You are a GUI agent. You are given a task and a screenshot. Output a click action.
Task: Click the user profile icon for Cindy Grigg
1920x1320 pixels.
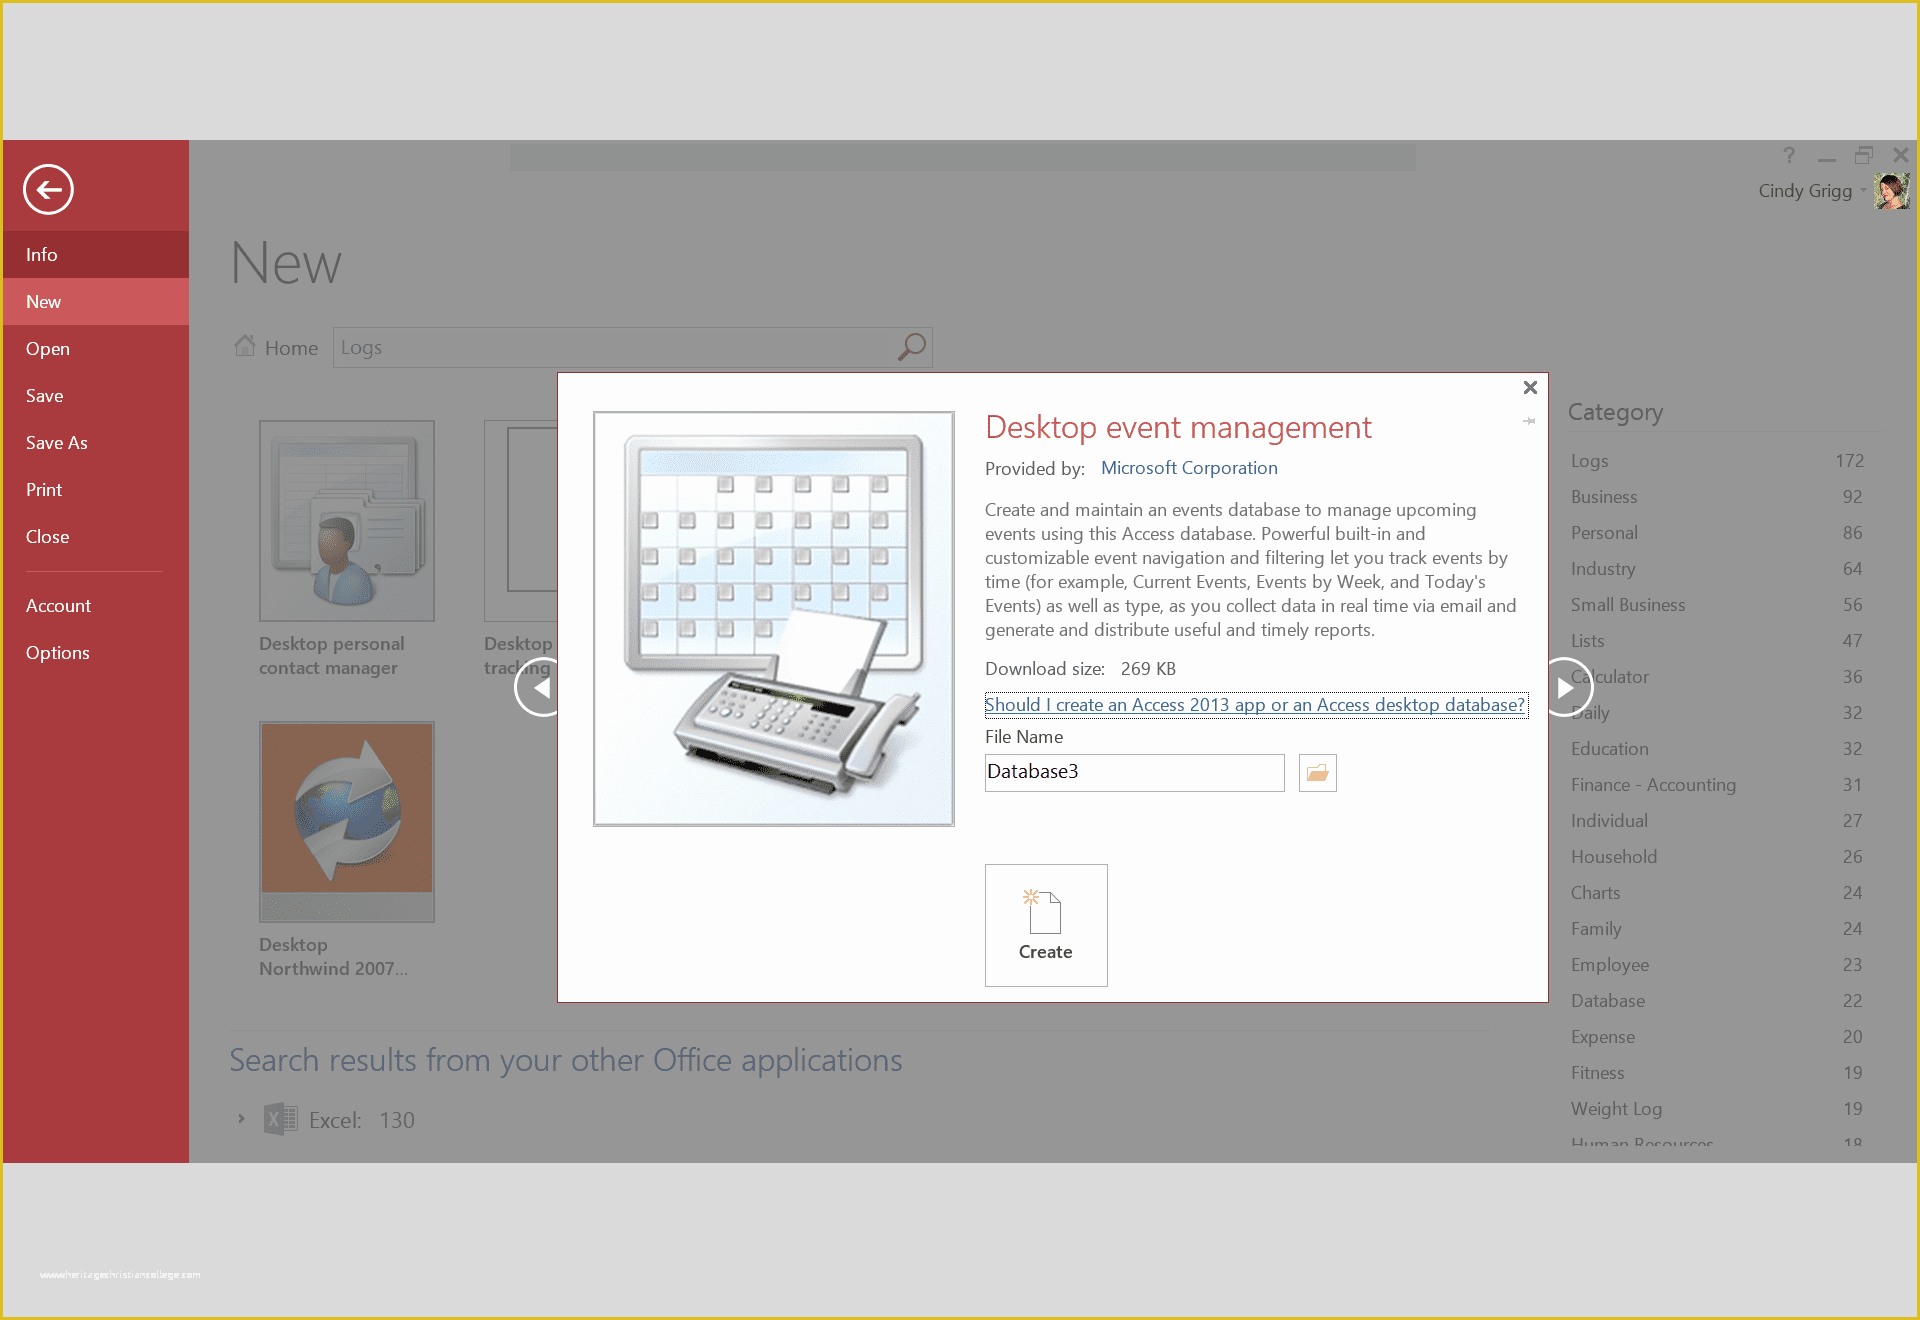click(x=1891, y=190)
